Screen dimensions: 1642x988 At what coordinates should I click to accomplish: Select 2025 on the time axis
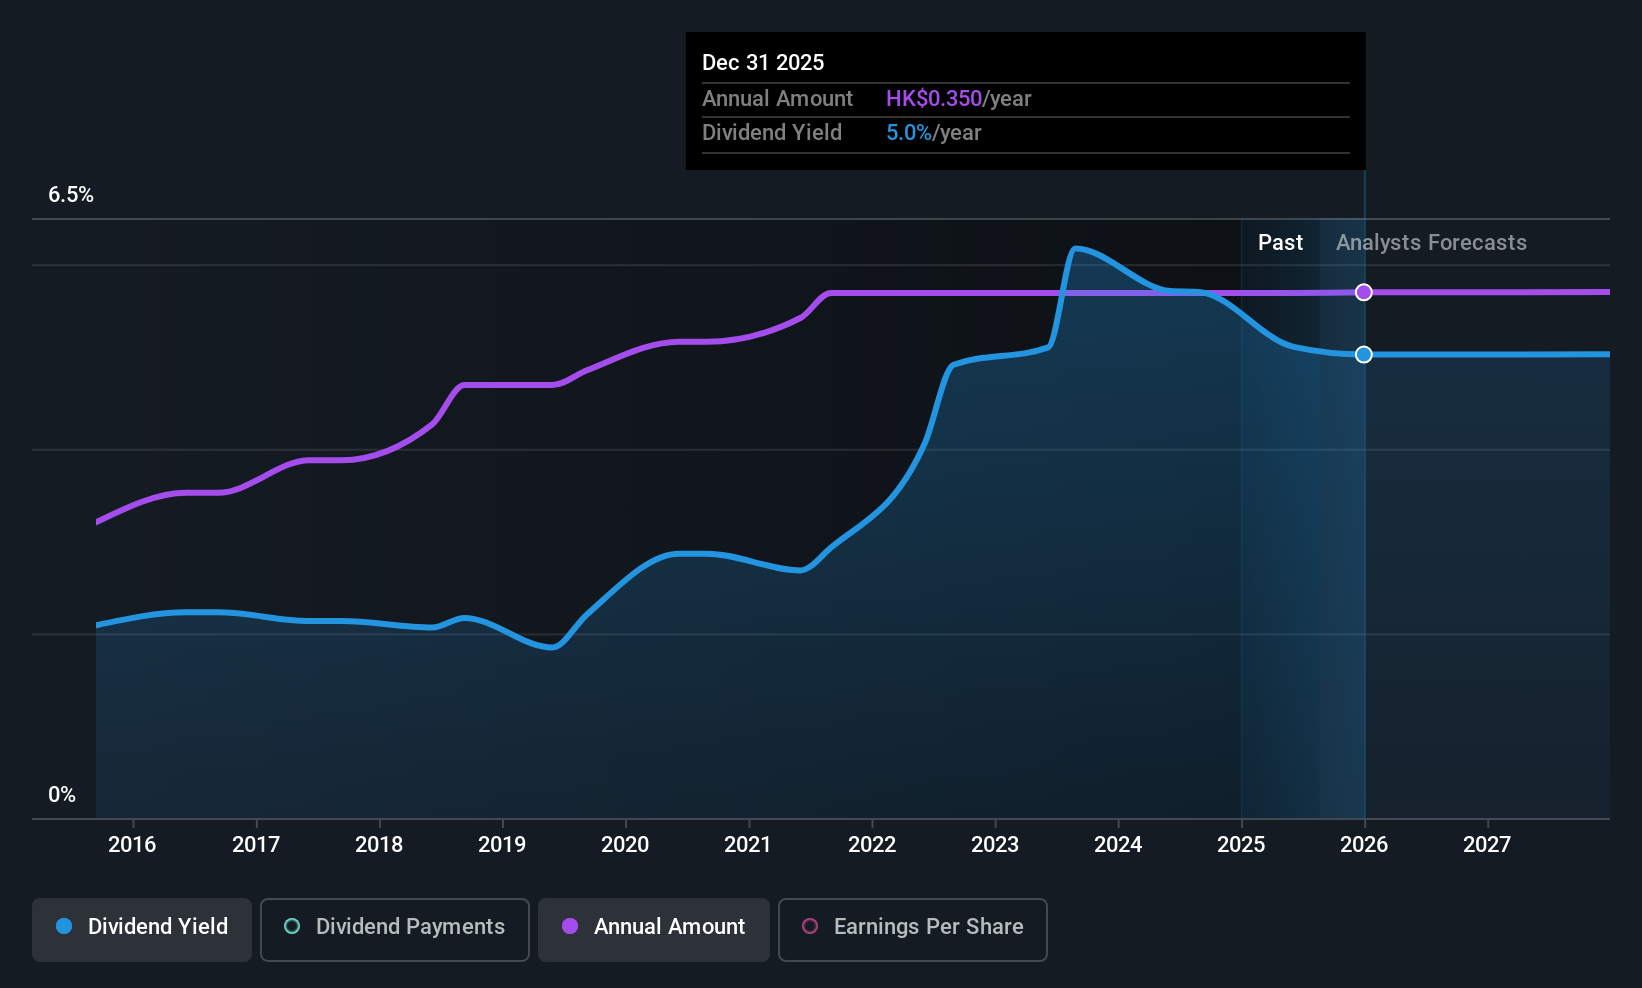(1241, 845)
